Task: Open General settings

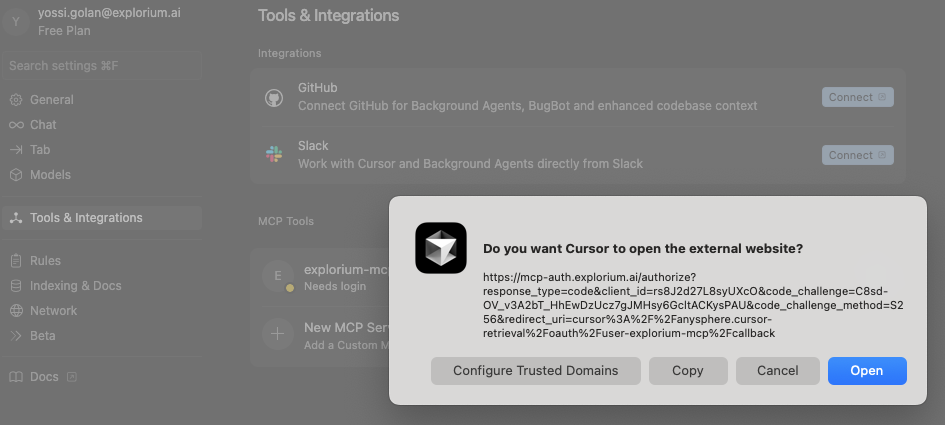Action: (101, 100)
